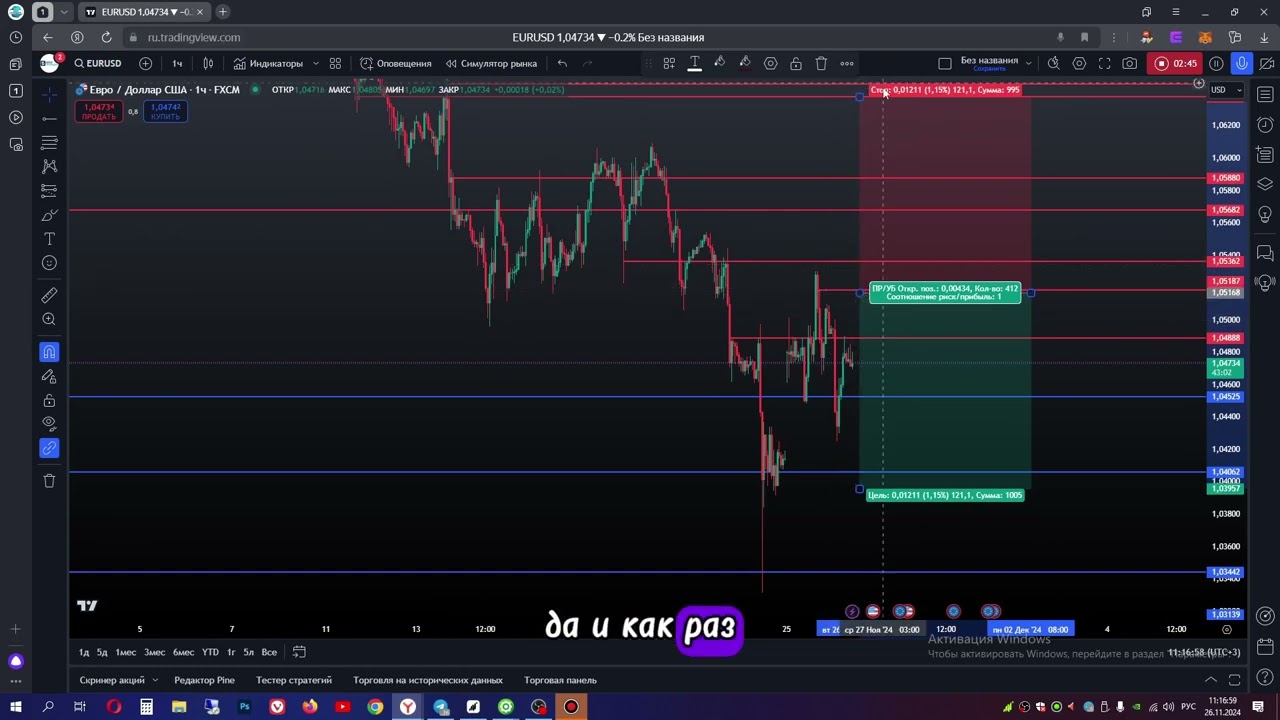Open the chart settings icon in the top toolbar
Image resolution: width=1280 pixels, height=720 pixels.
pyautogui.click(x=1079, y=63)
